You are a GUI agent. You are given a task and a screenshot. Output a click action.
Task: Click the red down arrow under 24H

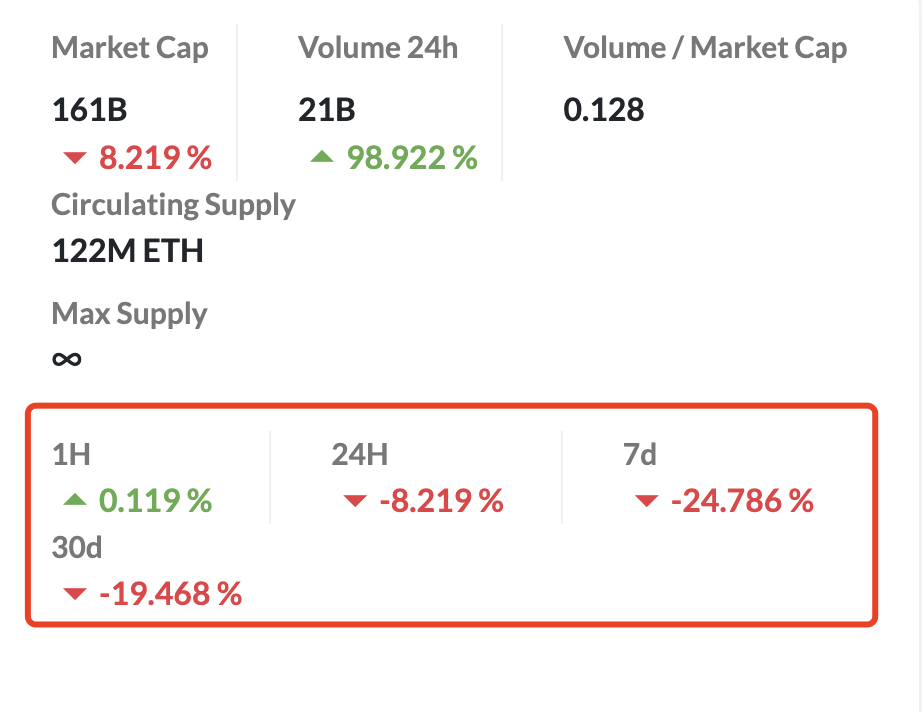(x=355, y=501)
